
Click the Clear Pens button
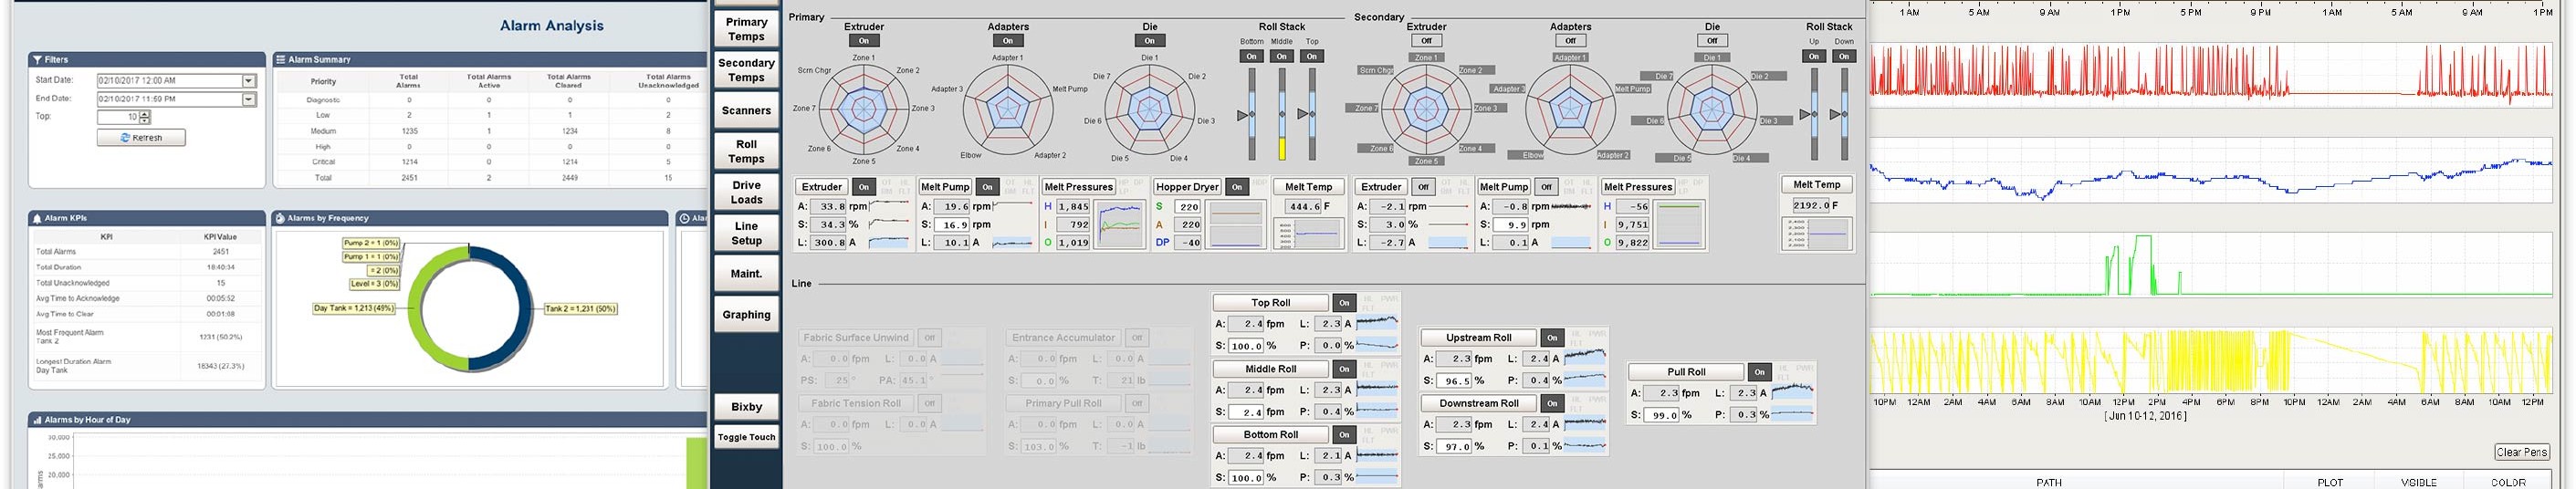(x=2521, y=452)
